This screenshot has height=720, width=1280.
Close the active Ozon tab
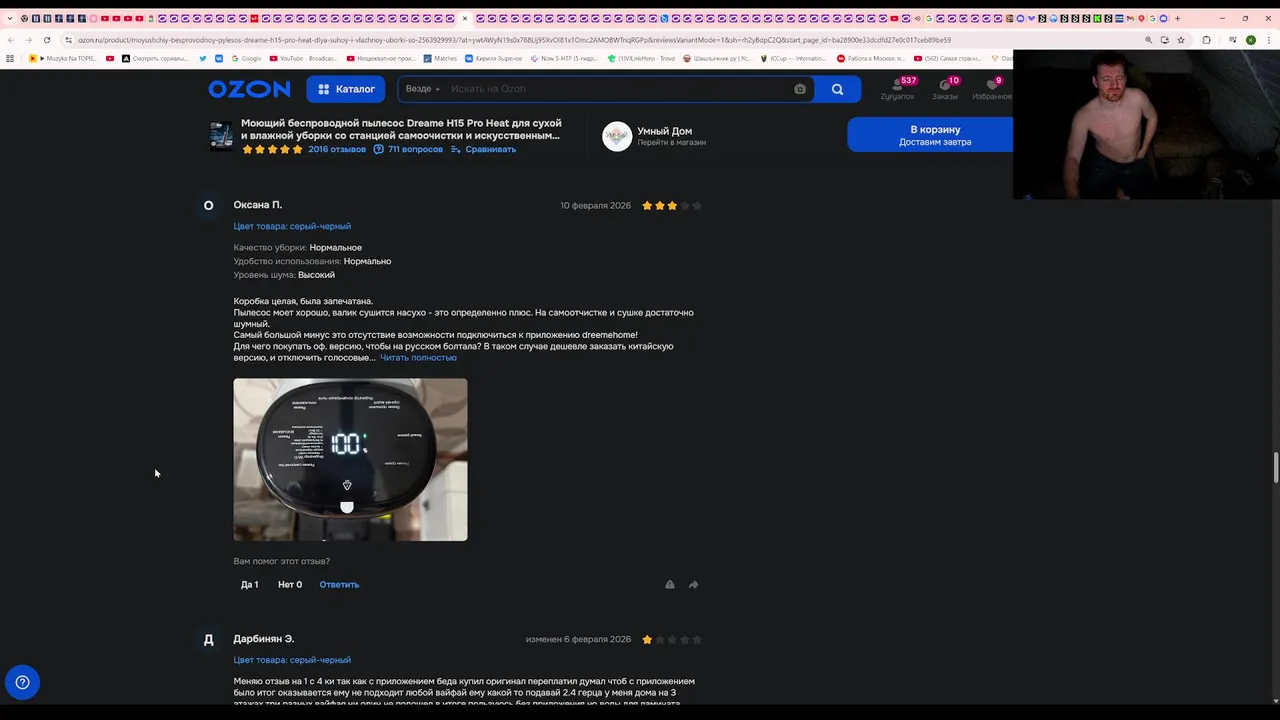465,18
